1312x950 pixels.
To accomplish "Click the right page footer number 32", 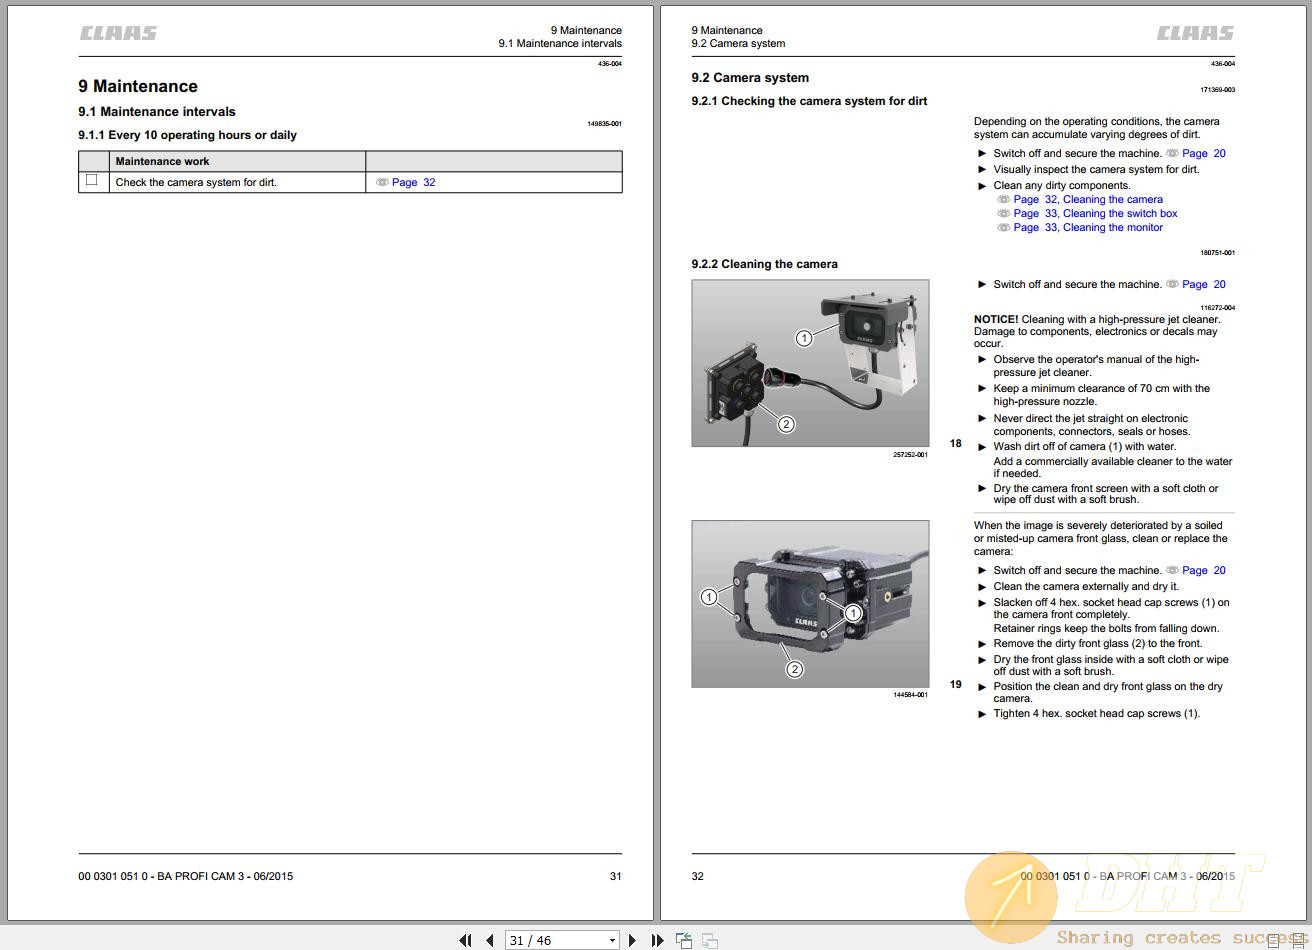I will point(697,876).
